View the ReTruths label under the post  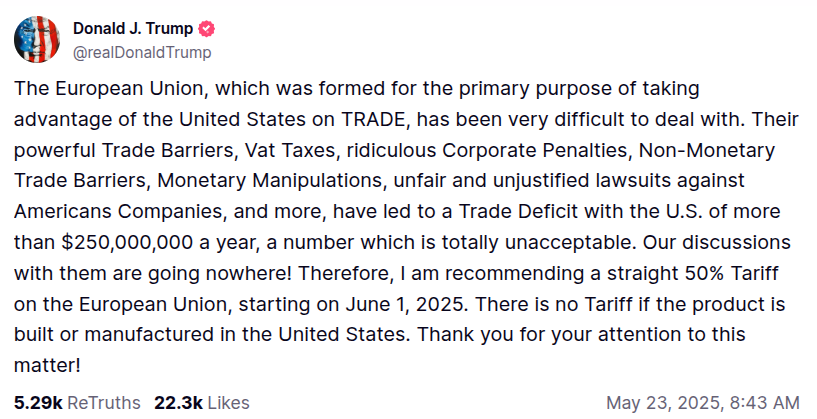(x=104, y=403)
